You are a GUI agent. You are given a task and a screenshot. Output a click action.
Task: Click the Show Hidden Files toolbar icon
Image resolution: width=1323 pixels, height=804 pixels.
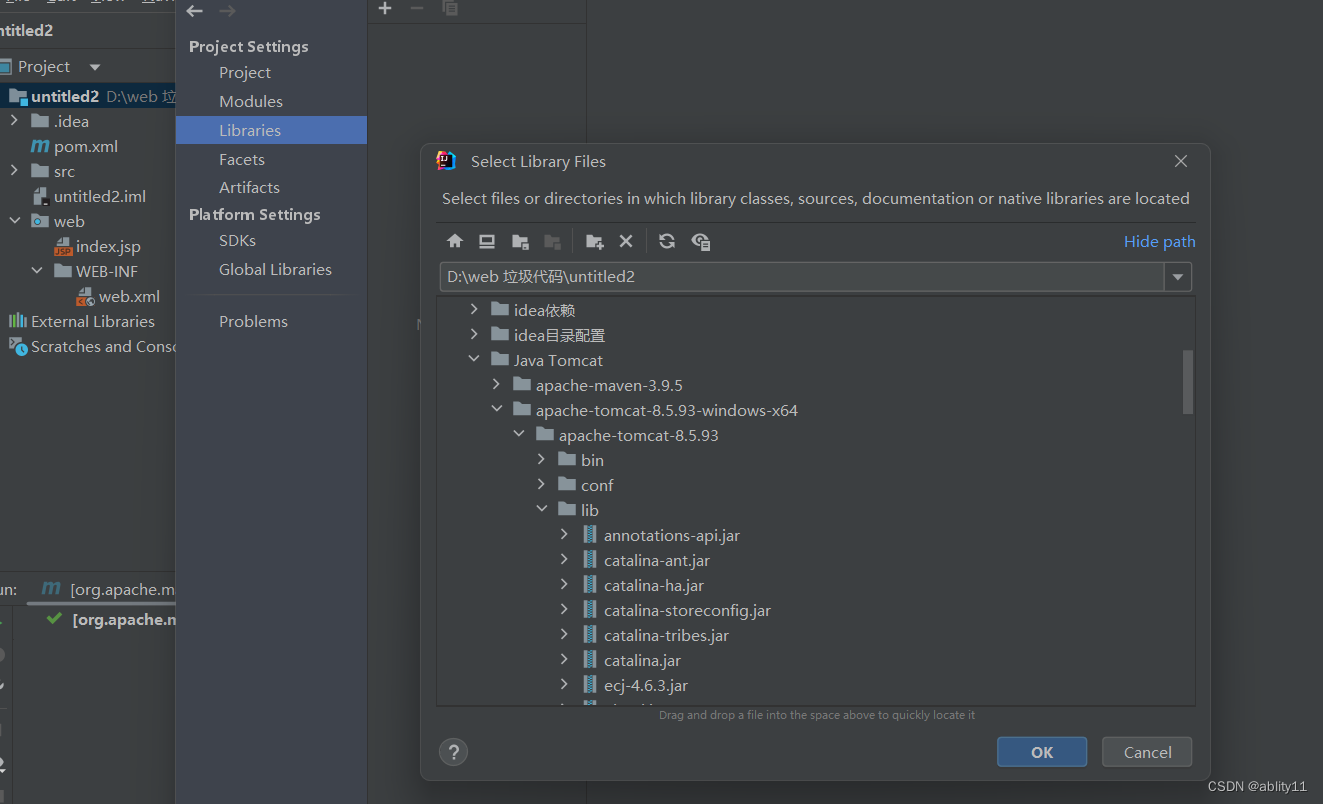(700, 241)
